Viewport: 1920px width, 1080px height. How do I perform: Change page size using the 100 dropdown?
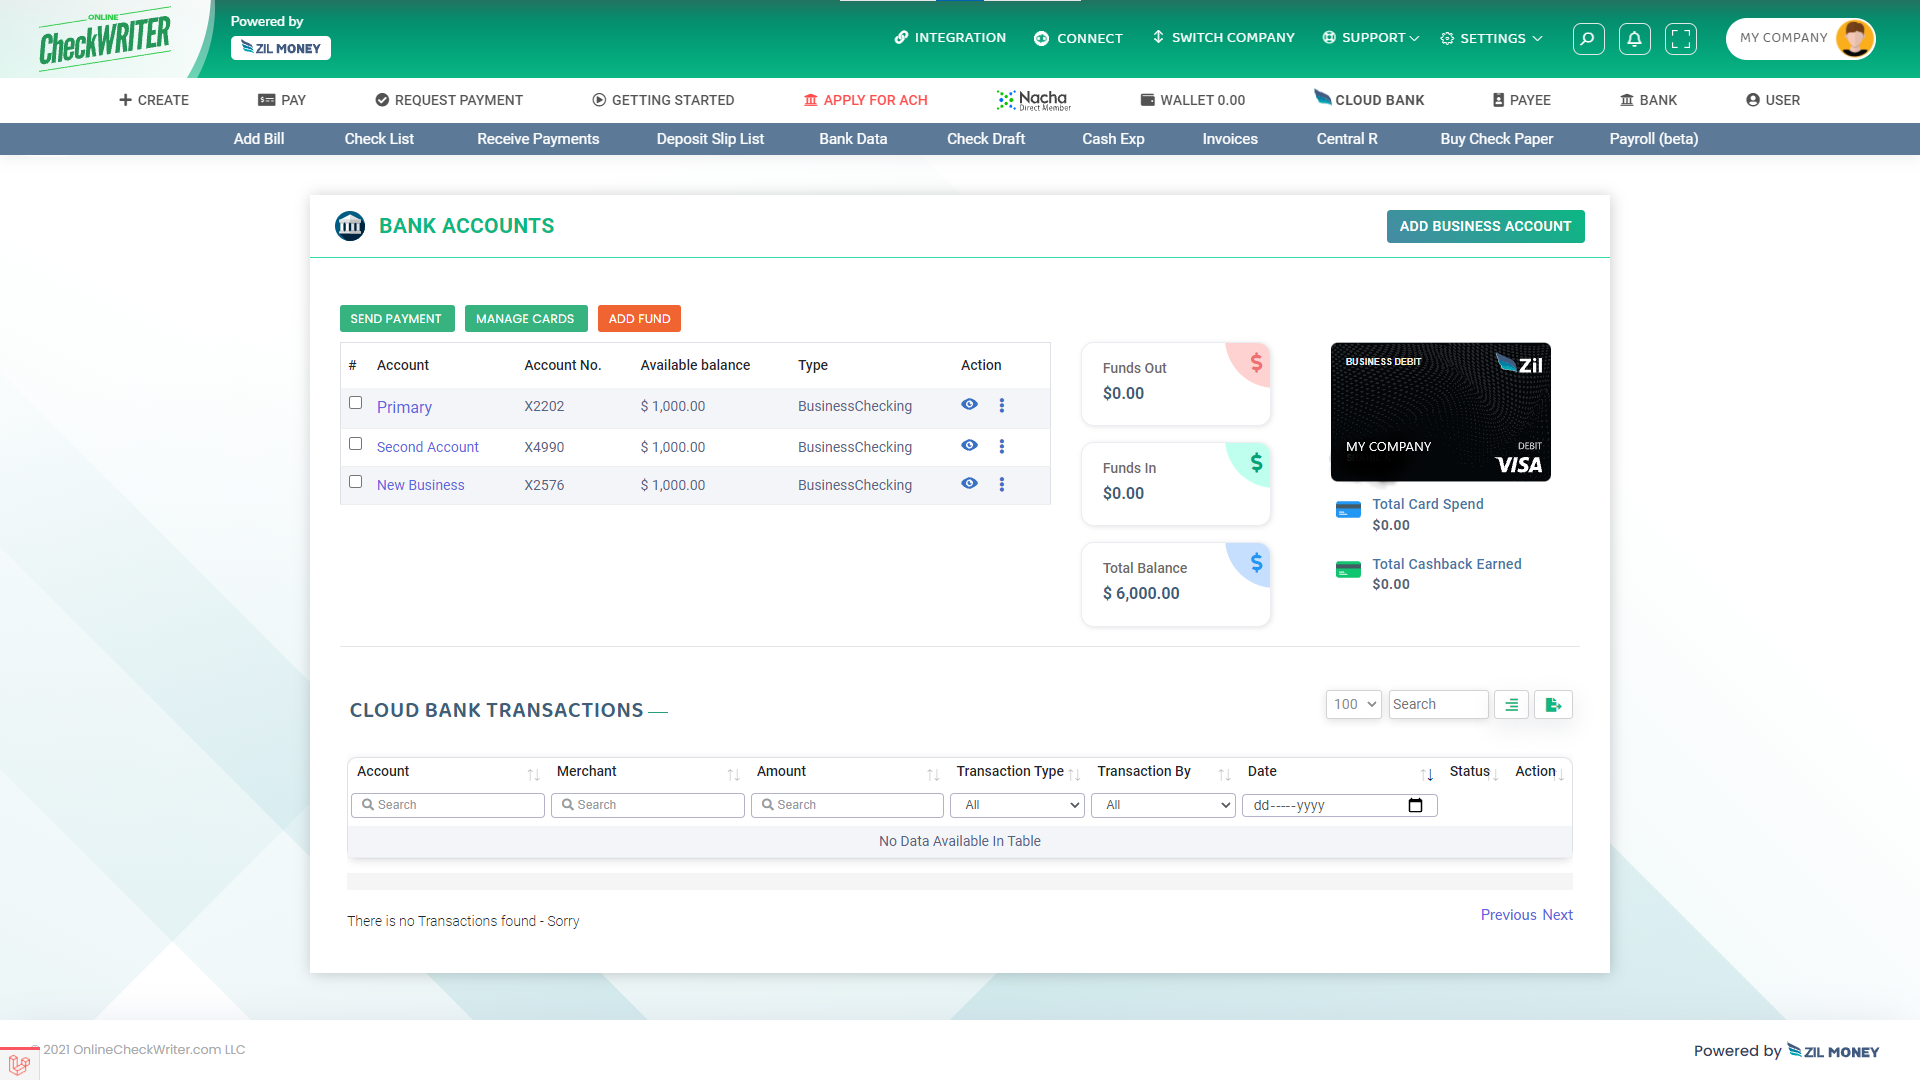[x=1352, y=704]
